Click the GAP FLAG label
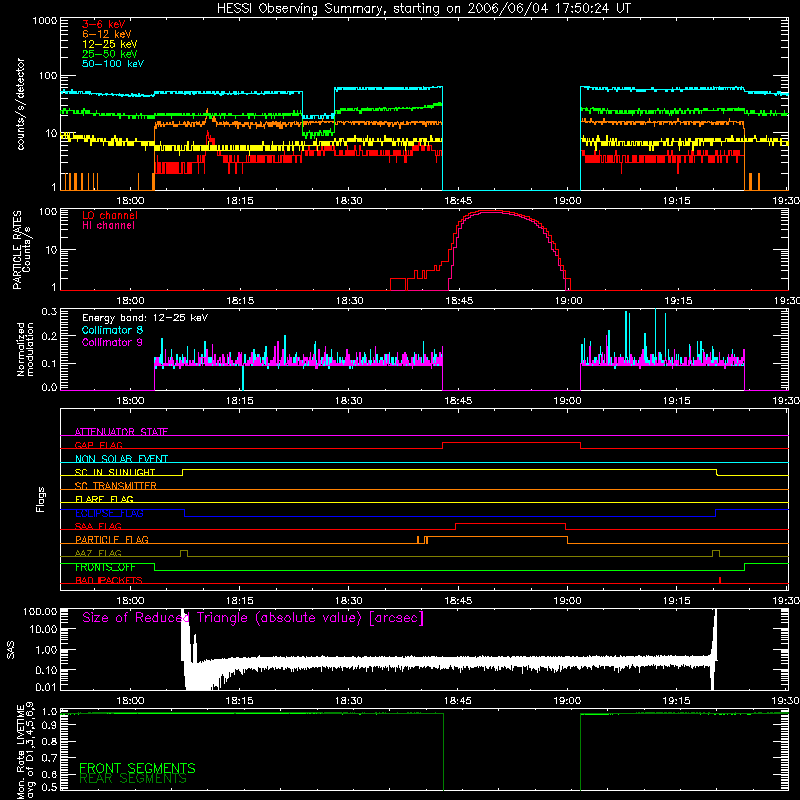800x800 pixels. point(98,445)
